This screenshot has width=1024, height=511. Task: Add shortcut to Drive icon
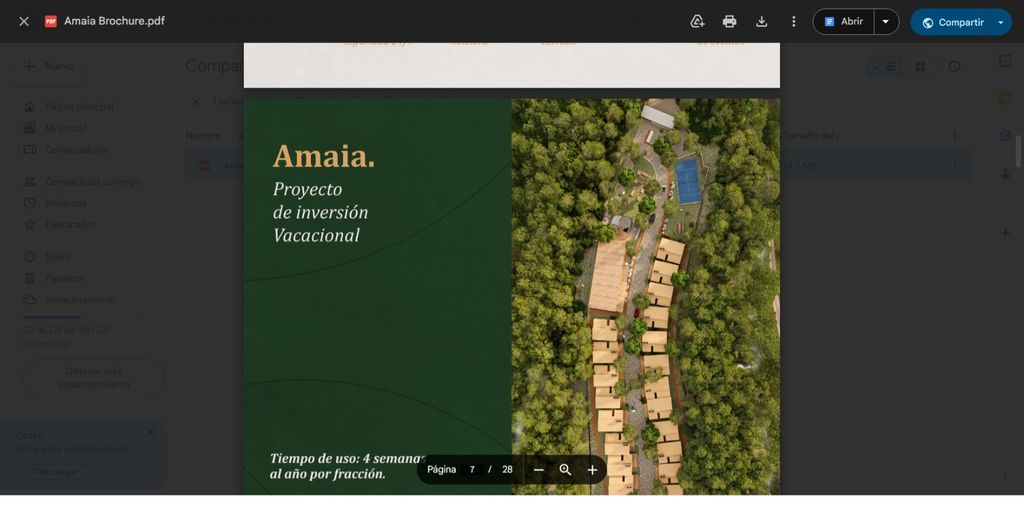[697, 22]
